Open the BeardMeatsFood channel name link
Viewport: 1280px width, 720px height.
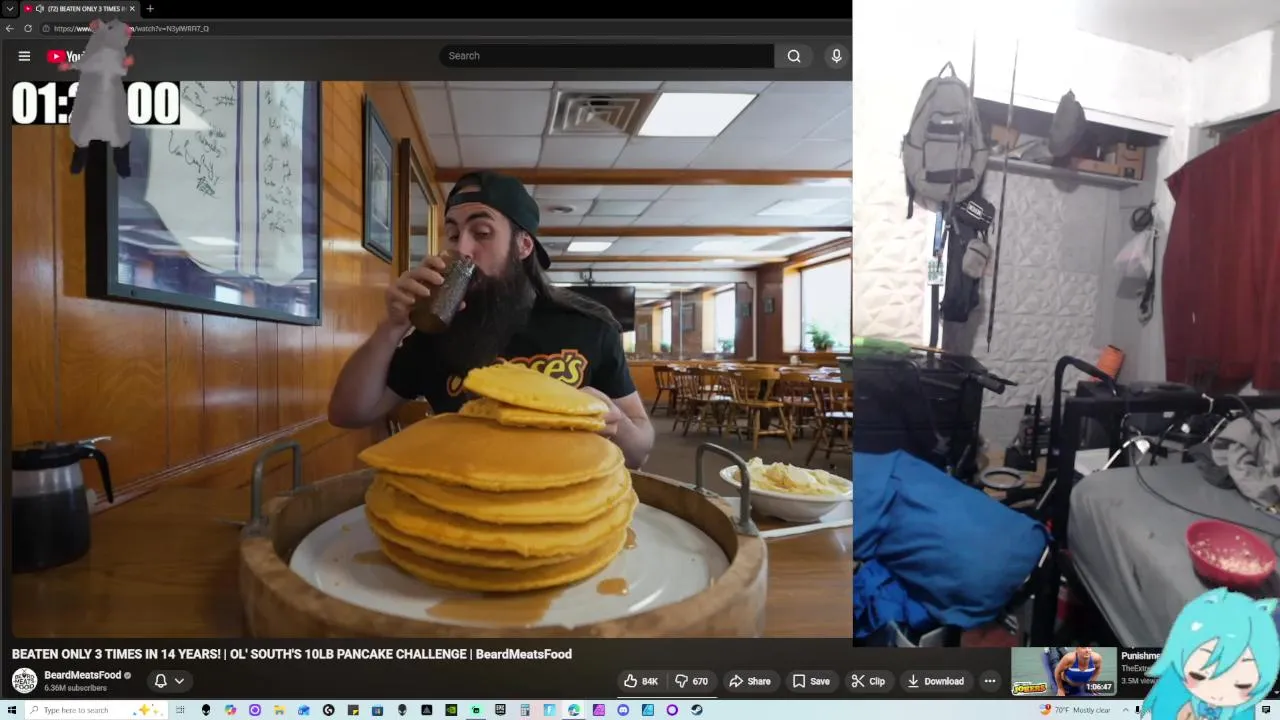(x=82, y=675)
